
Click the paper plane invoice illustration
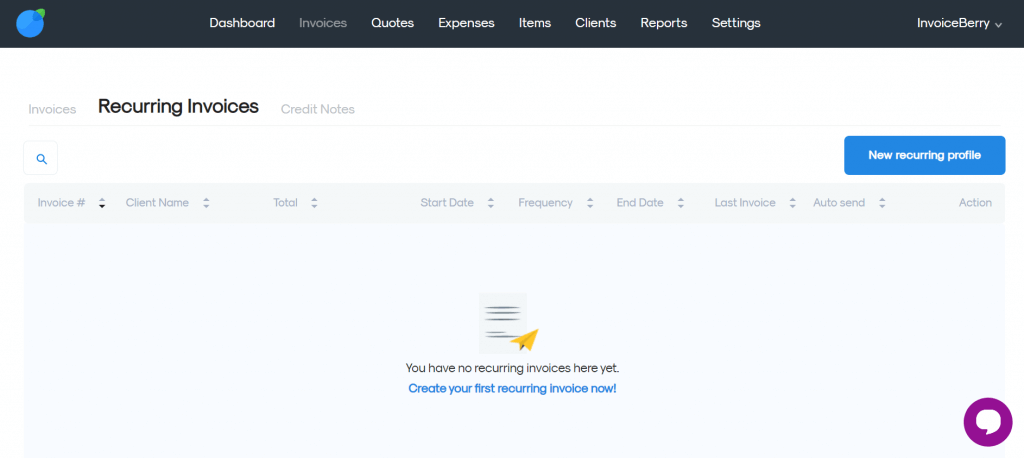(x=508, y=323)
